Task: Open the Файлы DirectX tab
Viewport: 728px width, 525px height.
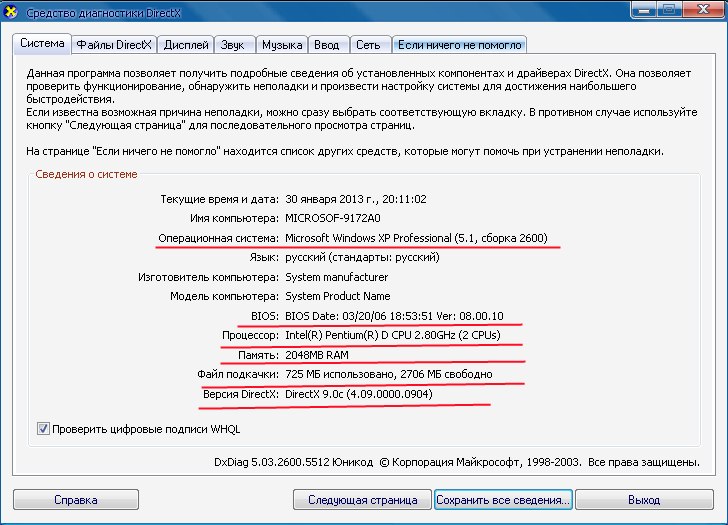Action: 114,45
